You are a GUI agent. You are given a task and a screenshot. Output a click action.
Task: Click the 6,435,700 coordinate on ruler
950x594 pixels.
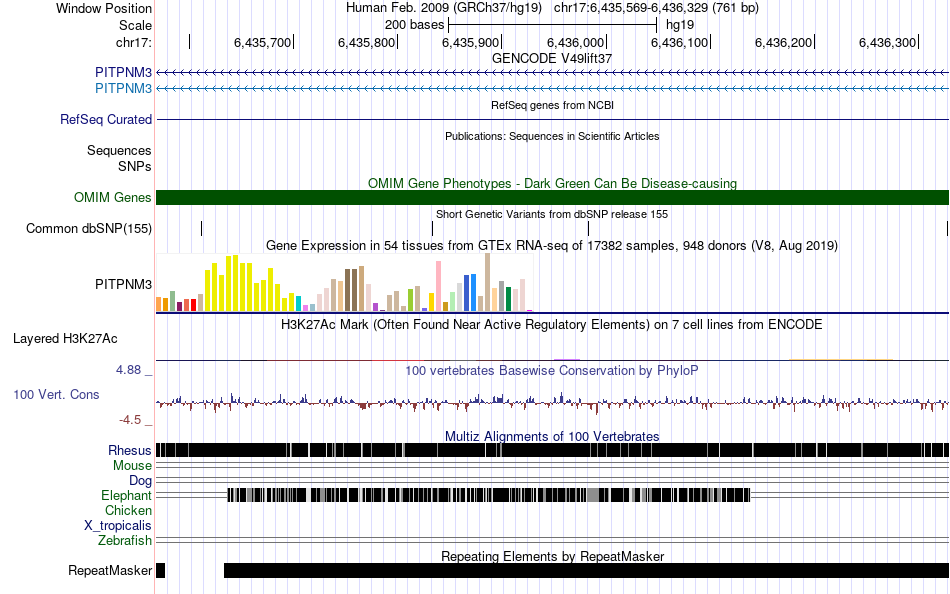click(262, 42)
